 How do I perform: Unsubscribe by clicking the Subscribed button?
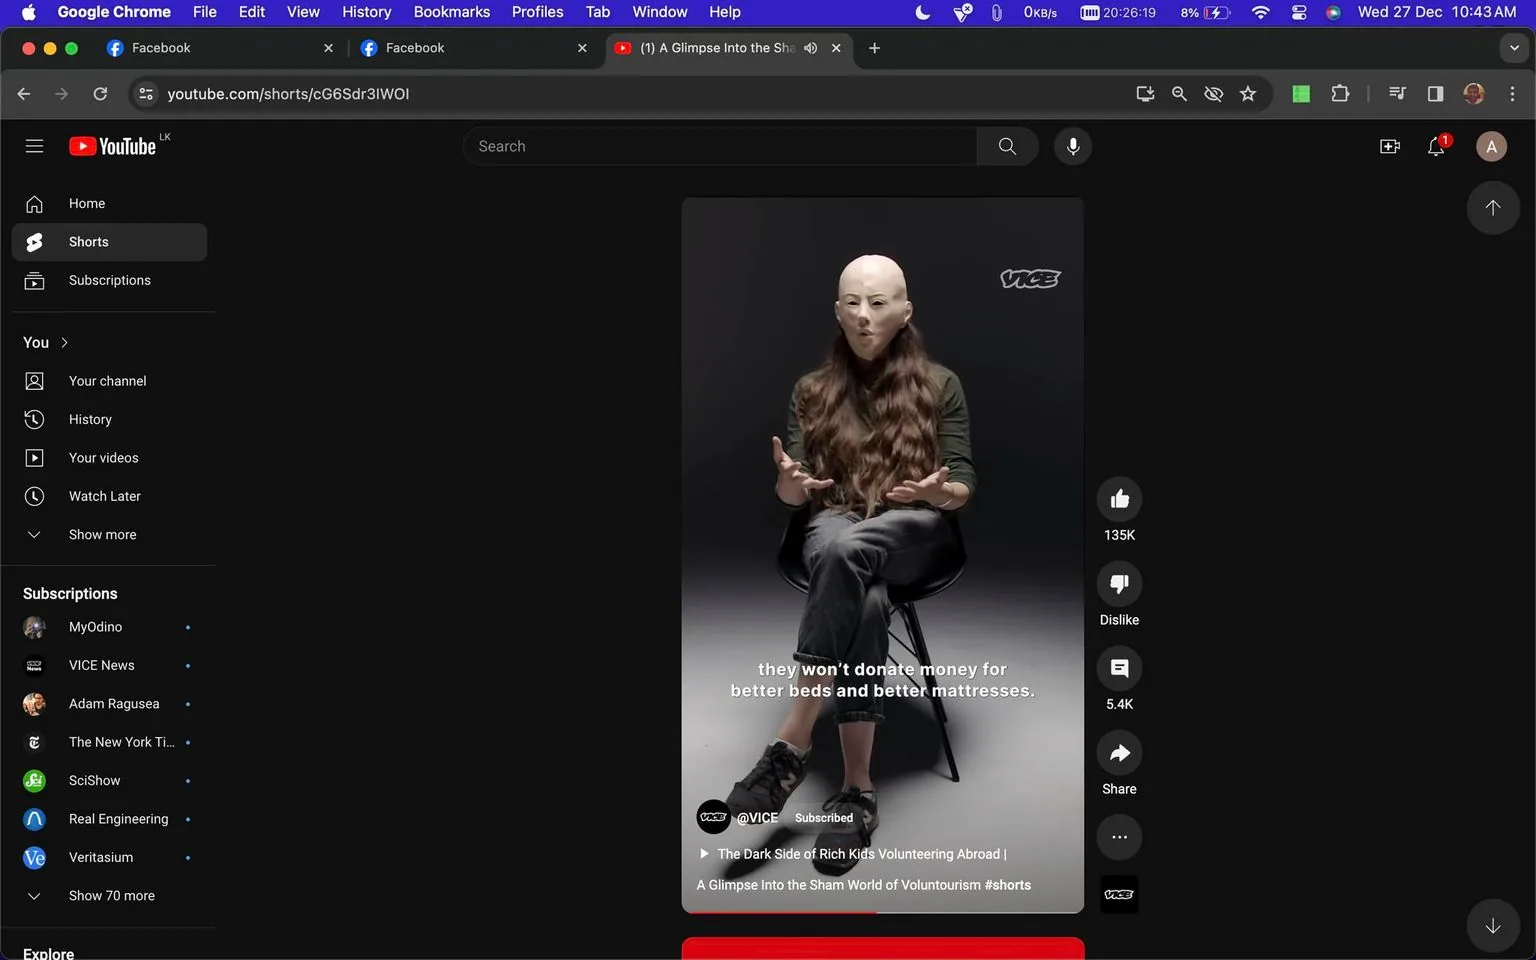tap(823, 817)
